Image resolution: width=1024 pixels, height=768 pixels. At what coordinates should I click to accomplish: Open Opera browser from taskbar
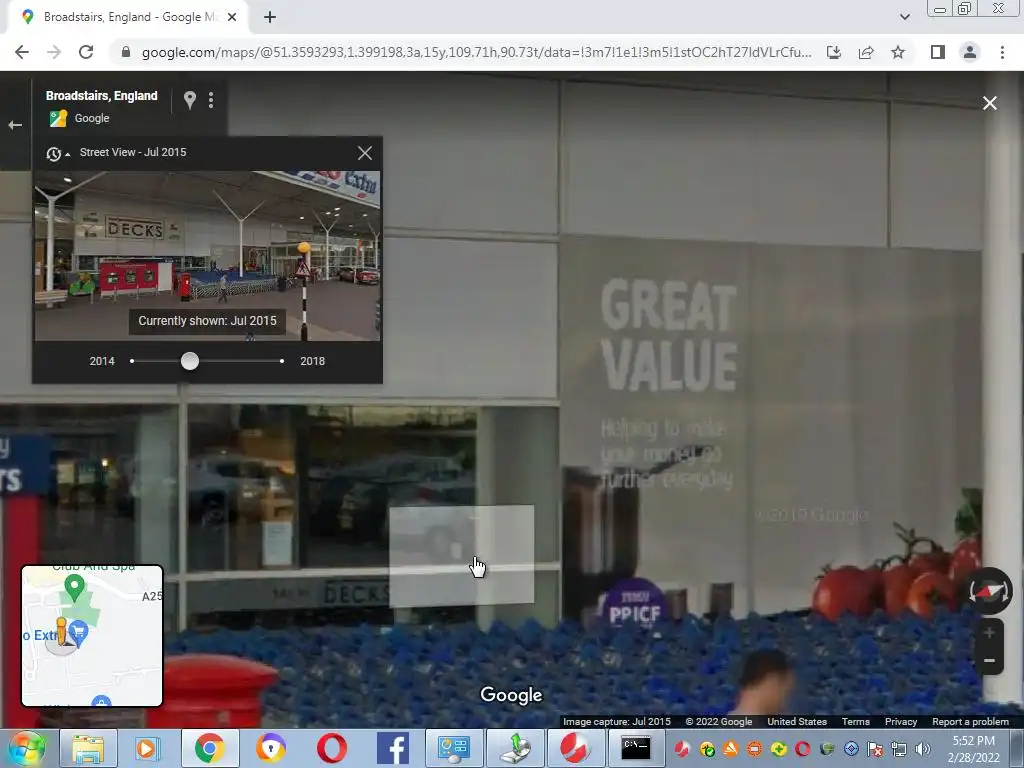click(332, 748)
